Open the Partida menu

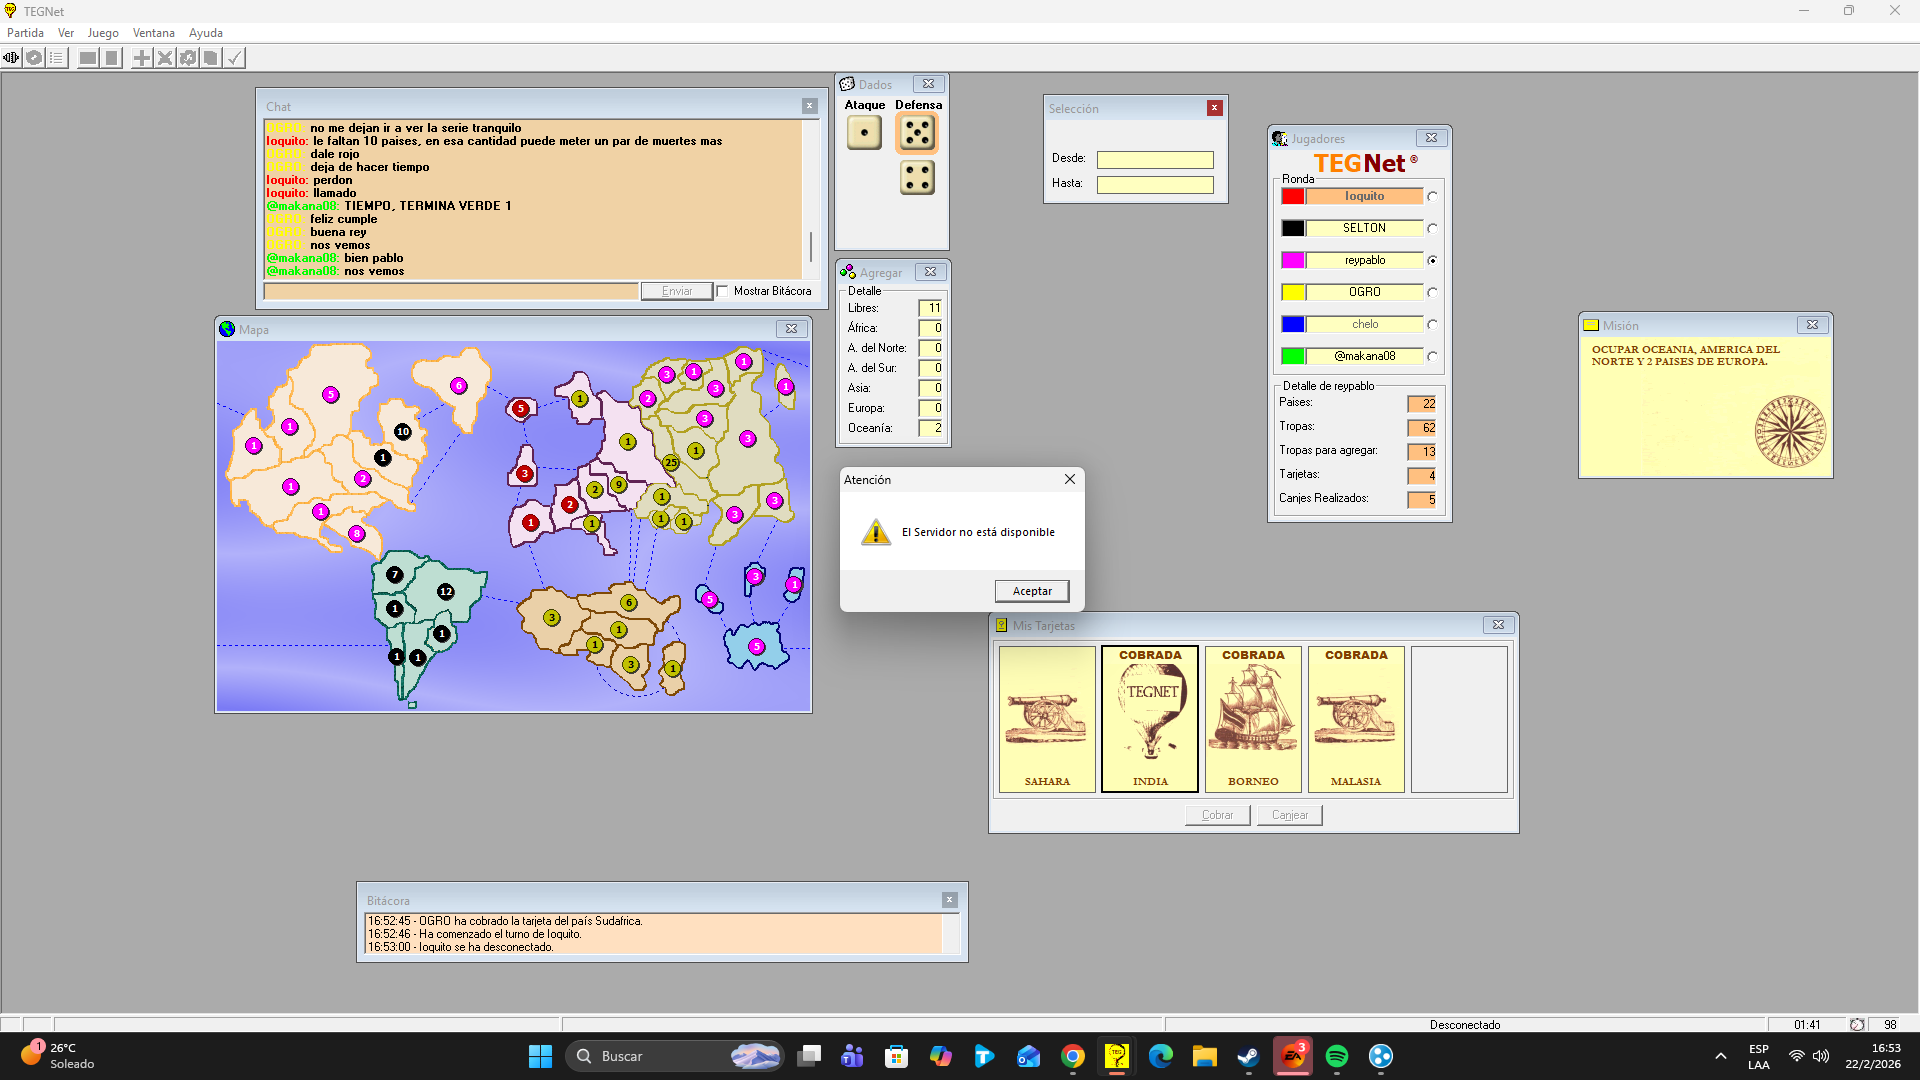pos(25,33)
